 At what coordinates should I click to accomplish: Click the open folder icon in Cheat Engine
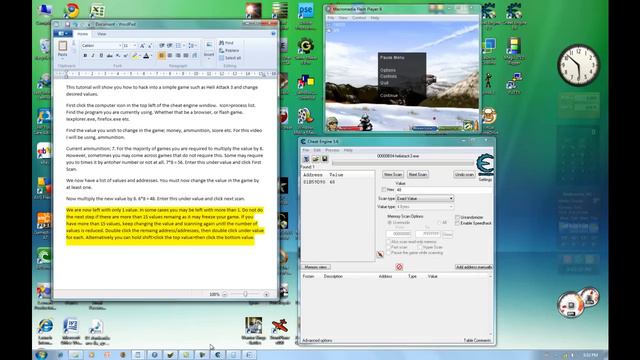click(315, 158)
